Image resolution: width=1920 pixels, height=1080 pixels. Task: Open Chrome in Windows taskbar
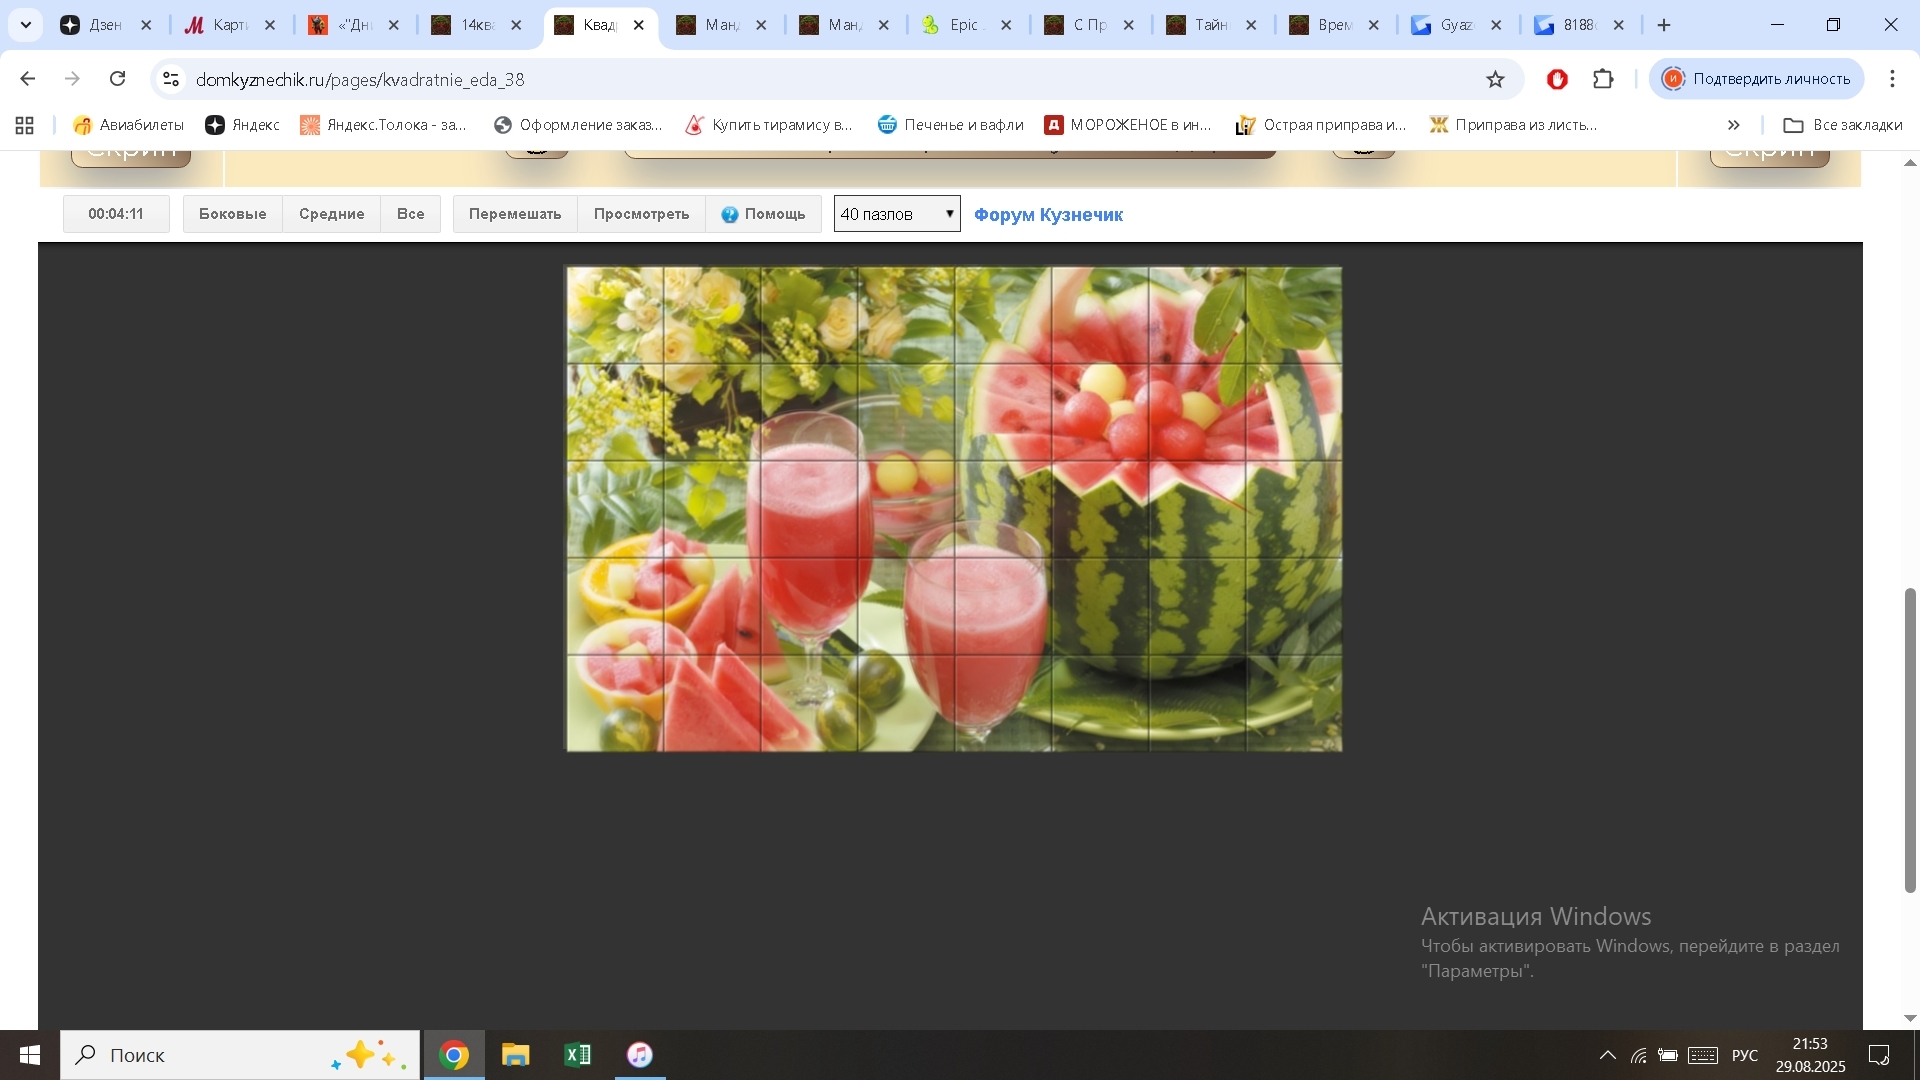tap(454, 1055)
